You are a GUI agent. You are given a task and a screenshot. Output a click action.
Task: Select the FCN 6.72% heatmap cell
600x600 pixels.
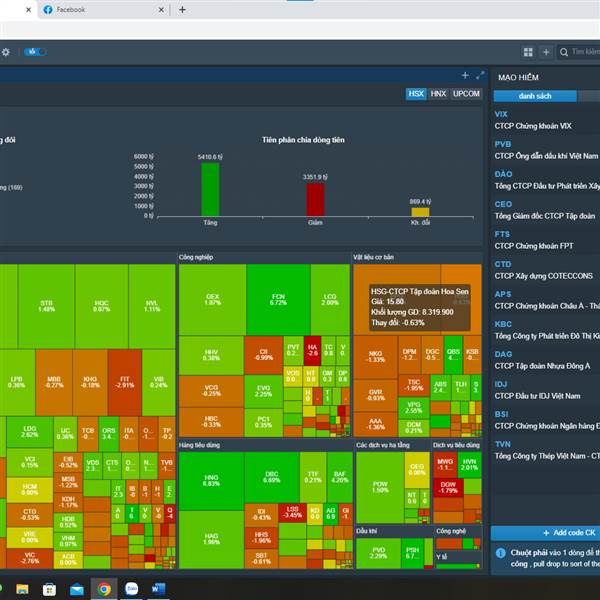pyautogui.click(x=278, y=300)
